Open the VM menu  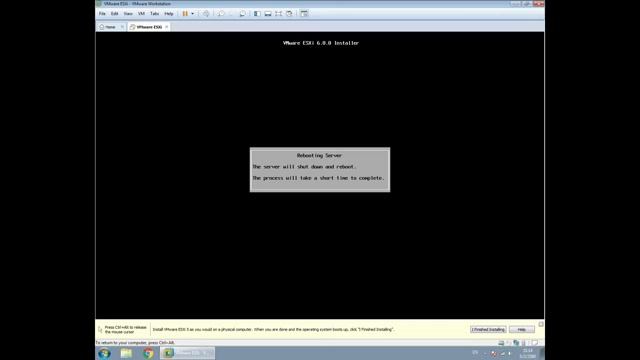[x=141, y=13]
